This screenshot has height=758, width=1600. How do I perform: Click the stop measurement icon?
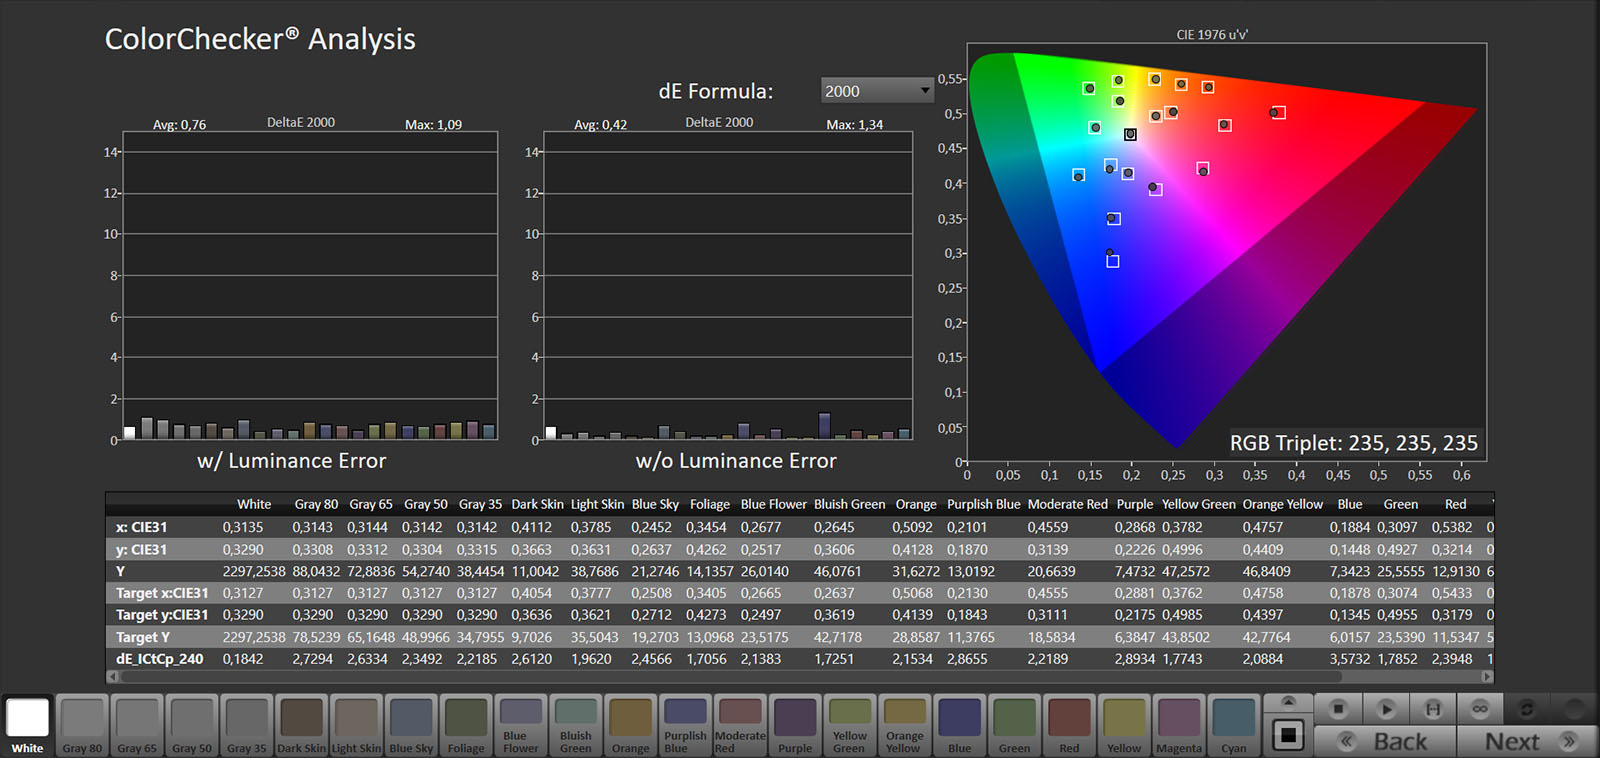pos(1338,709)
